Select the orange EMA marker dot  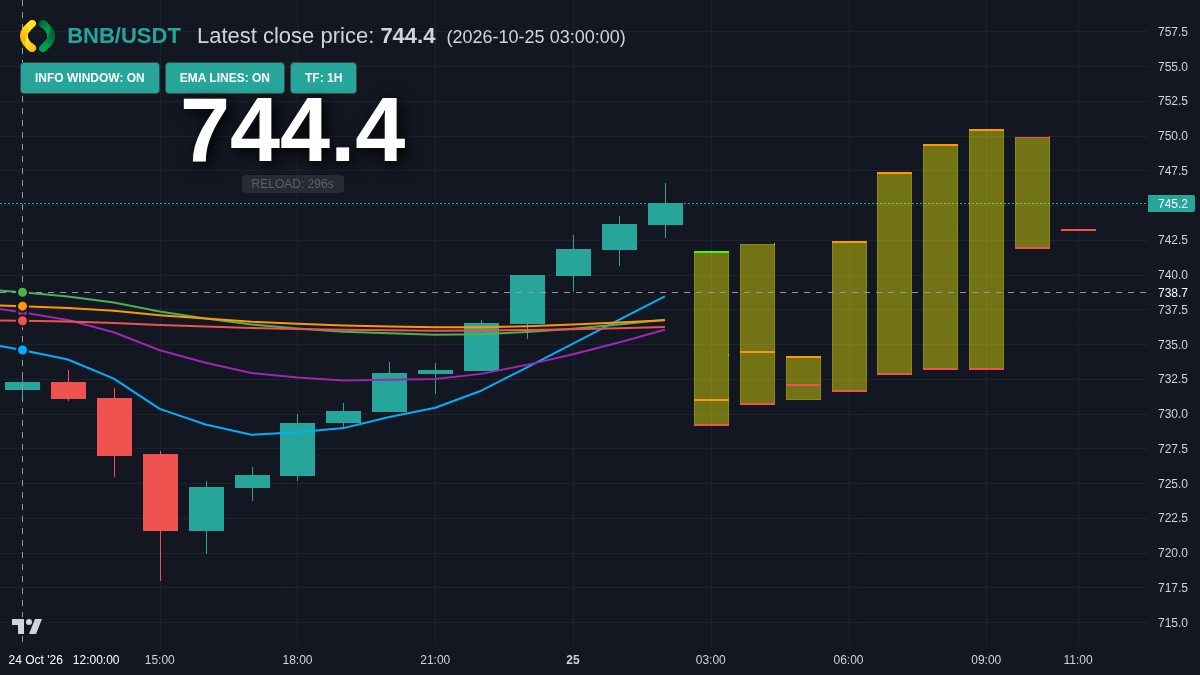pos(23,306)
